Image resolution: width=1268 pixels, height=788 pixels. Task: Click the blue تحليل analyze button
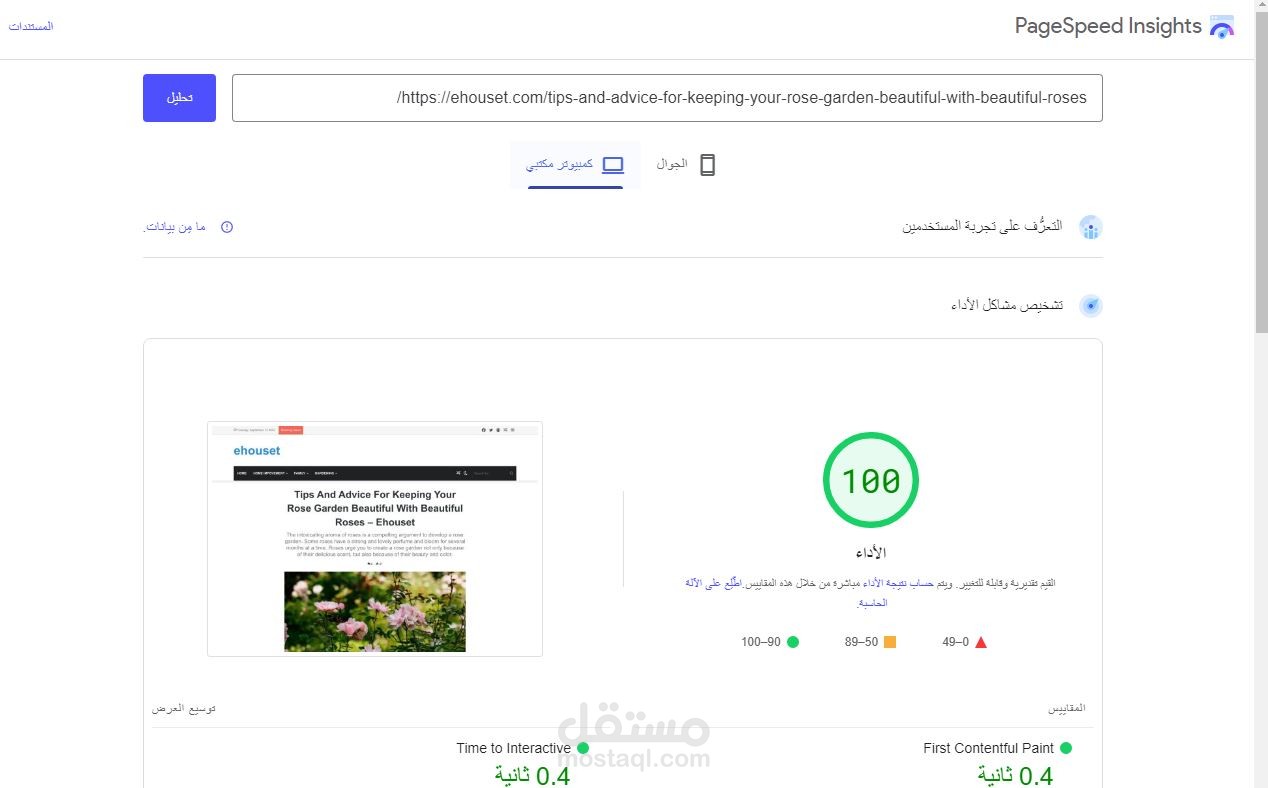[x=179, y=97]
